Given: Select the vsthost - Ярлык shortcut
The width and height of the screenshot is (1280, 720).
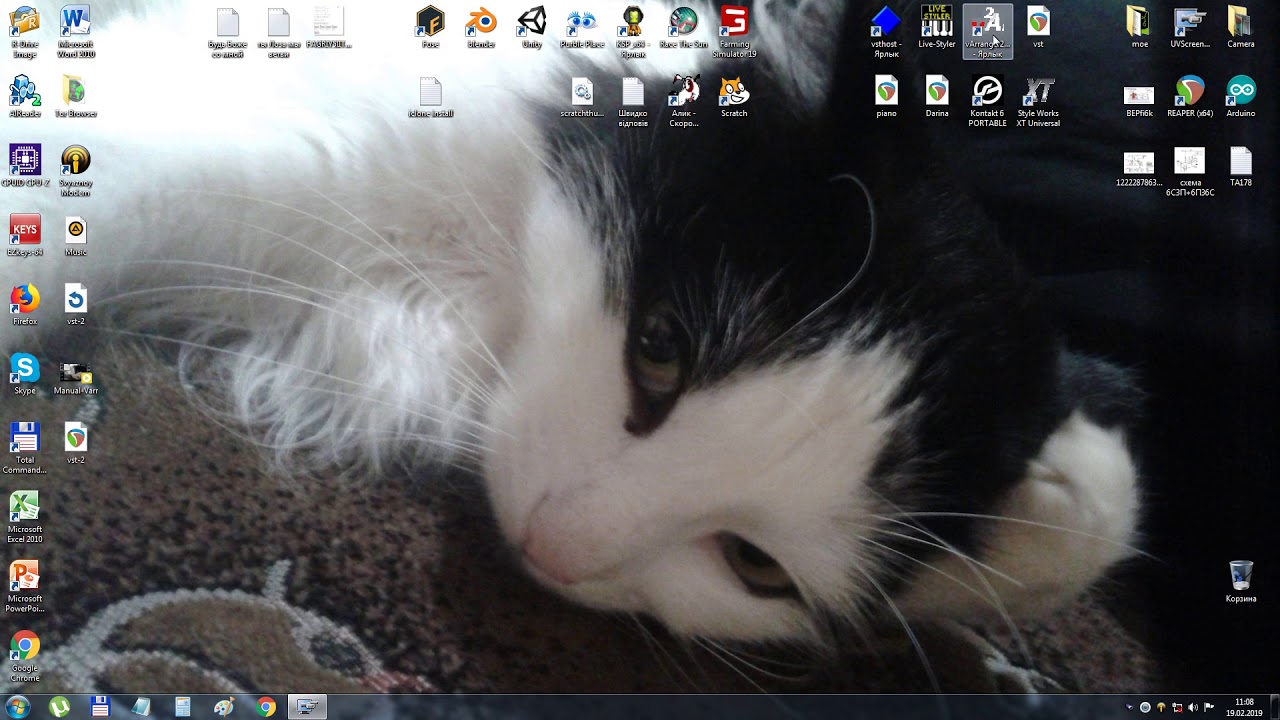Looking at the screenshot, I should click(886, 32).
